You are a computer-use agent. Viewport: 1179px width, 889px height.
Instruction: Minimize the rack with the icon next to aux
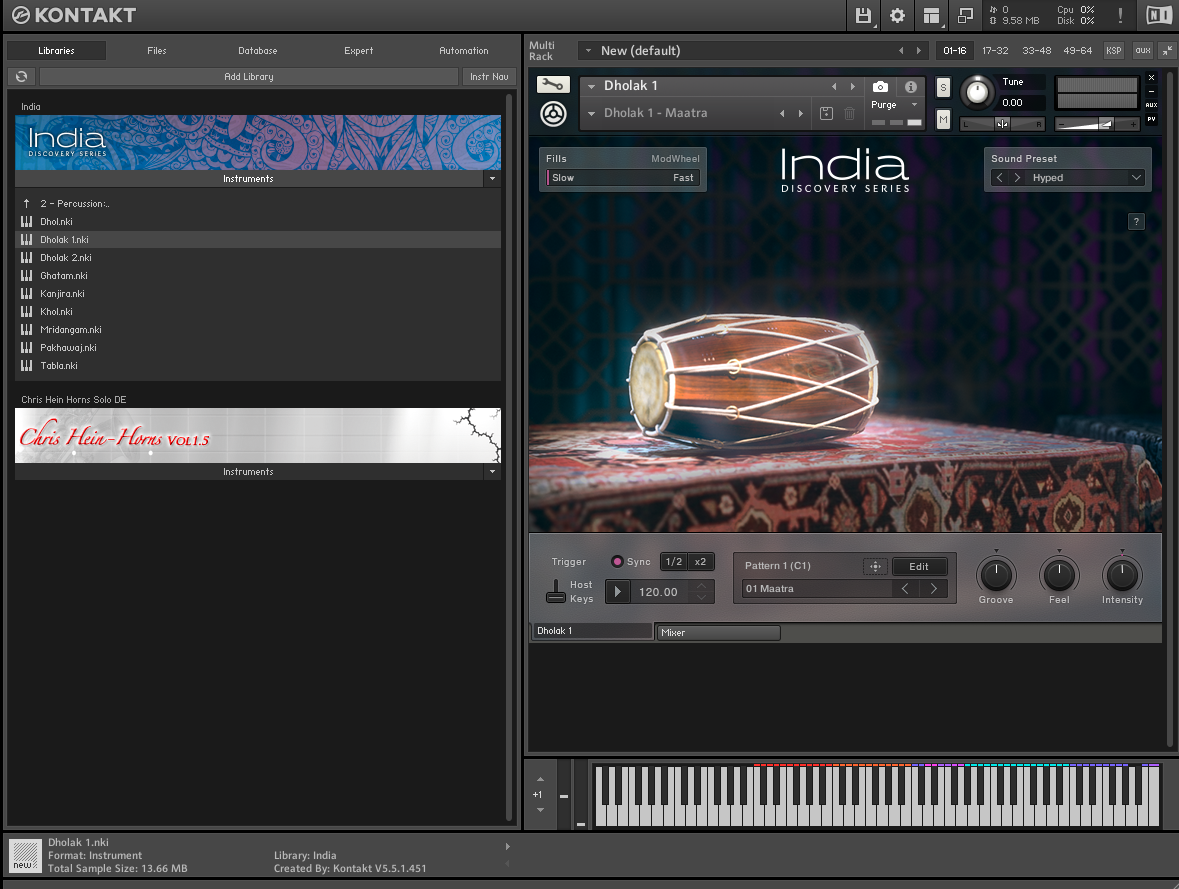1166,50
